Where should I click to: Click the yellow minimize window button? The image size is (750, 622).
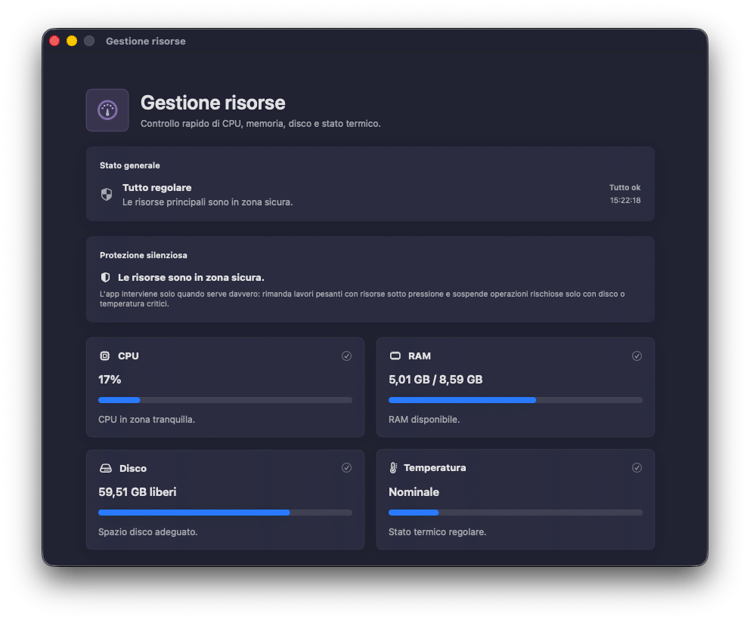pyautogui.click(x=72, y=41)
